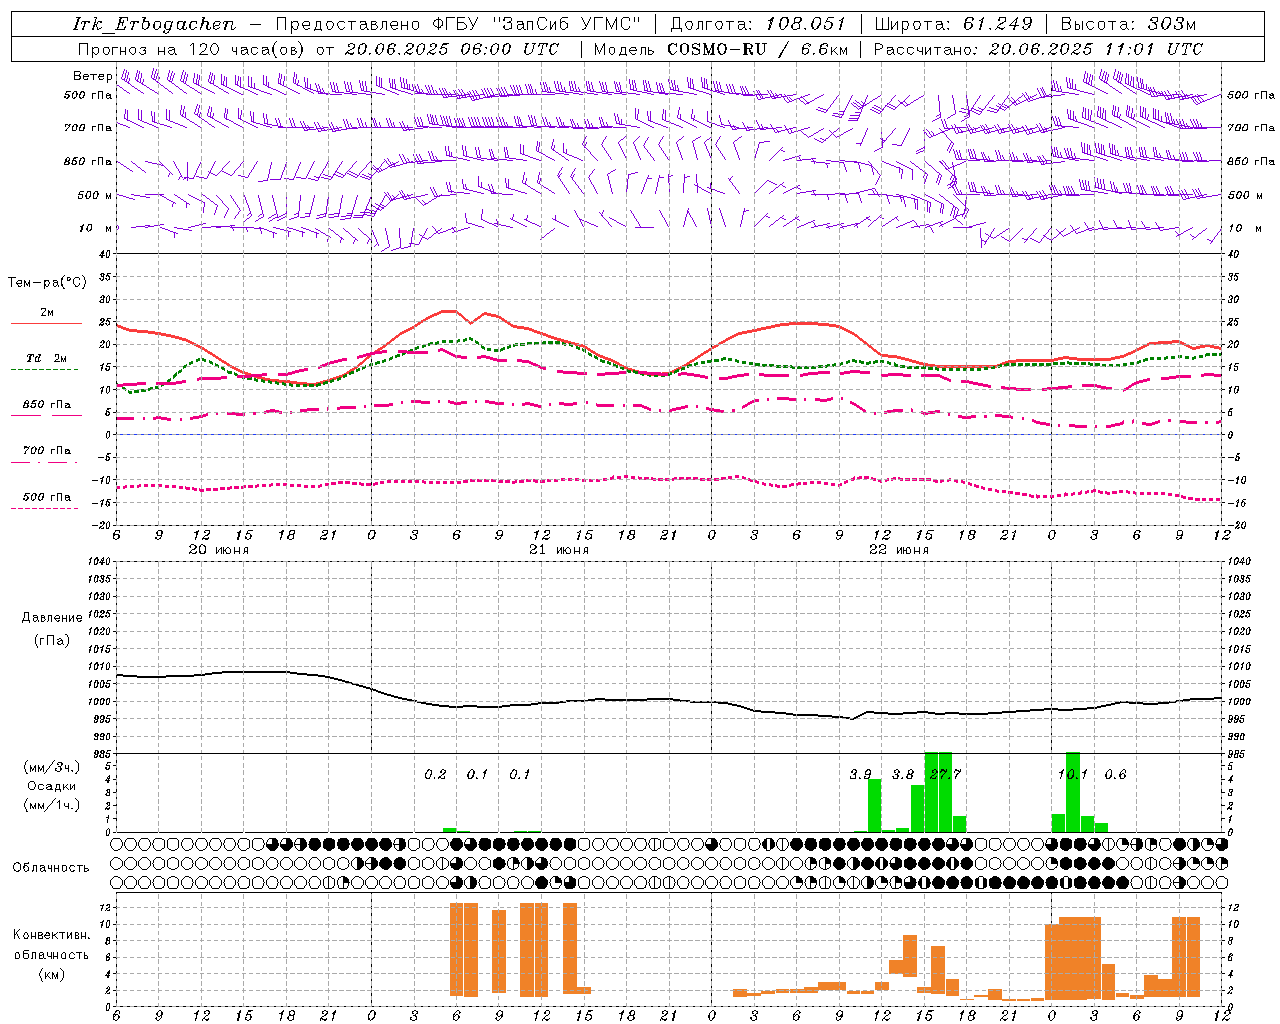
Task: Click the date label 21 июня
Action: tap(559, 550)
